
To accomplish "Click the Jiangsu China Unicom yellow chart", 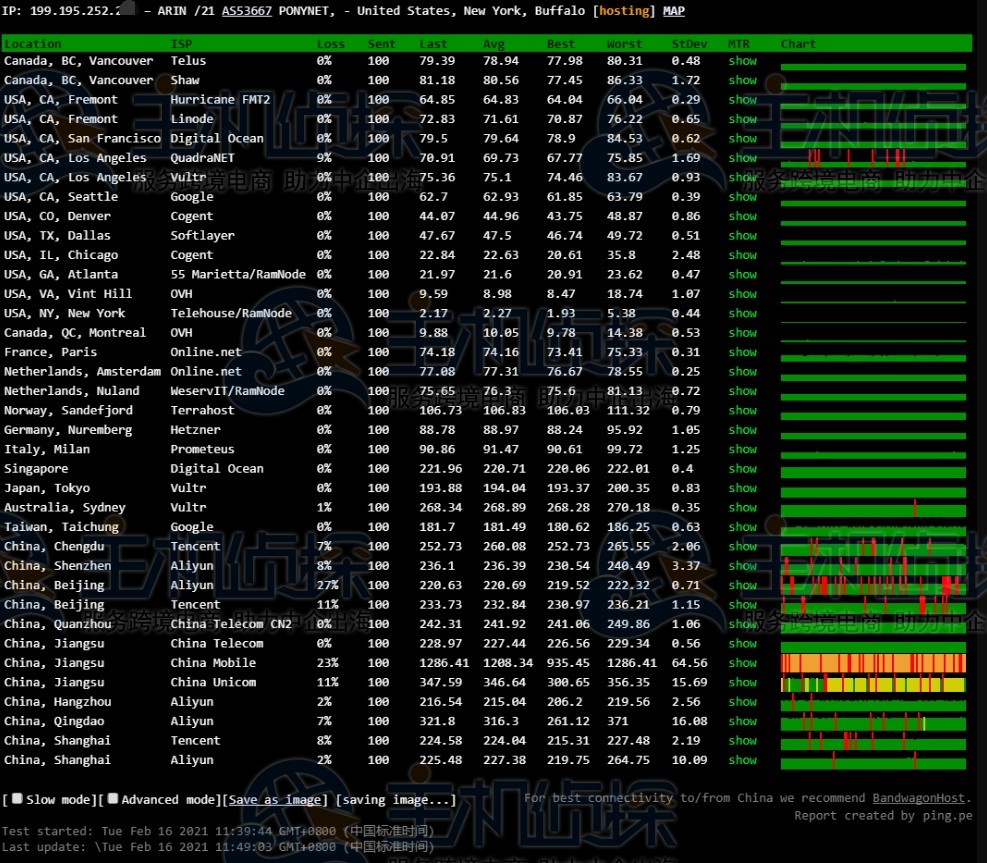I will [x=873, y=683].
